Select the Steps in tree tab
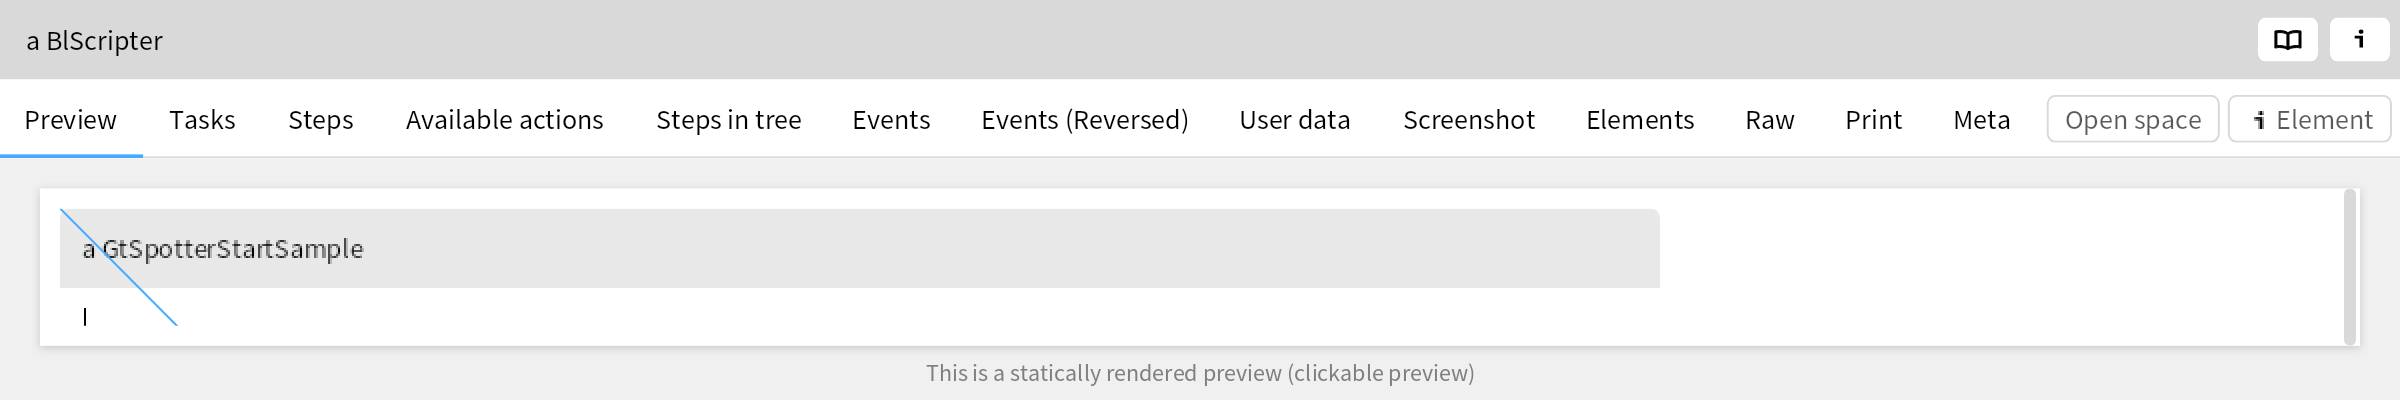This screenshot has width=2400, height=400. tap(729, 120)
